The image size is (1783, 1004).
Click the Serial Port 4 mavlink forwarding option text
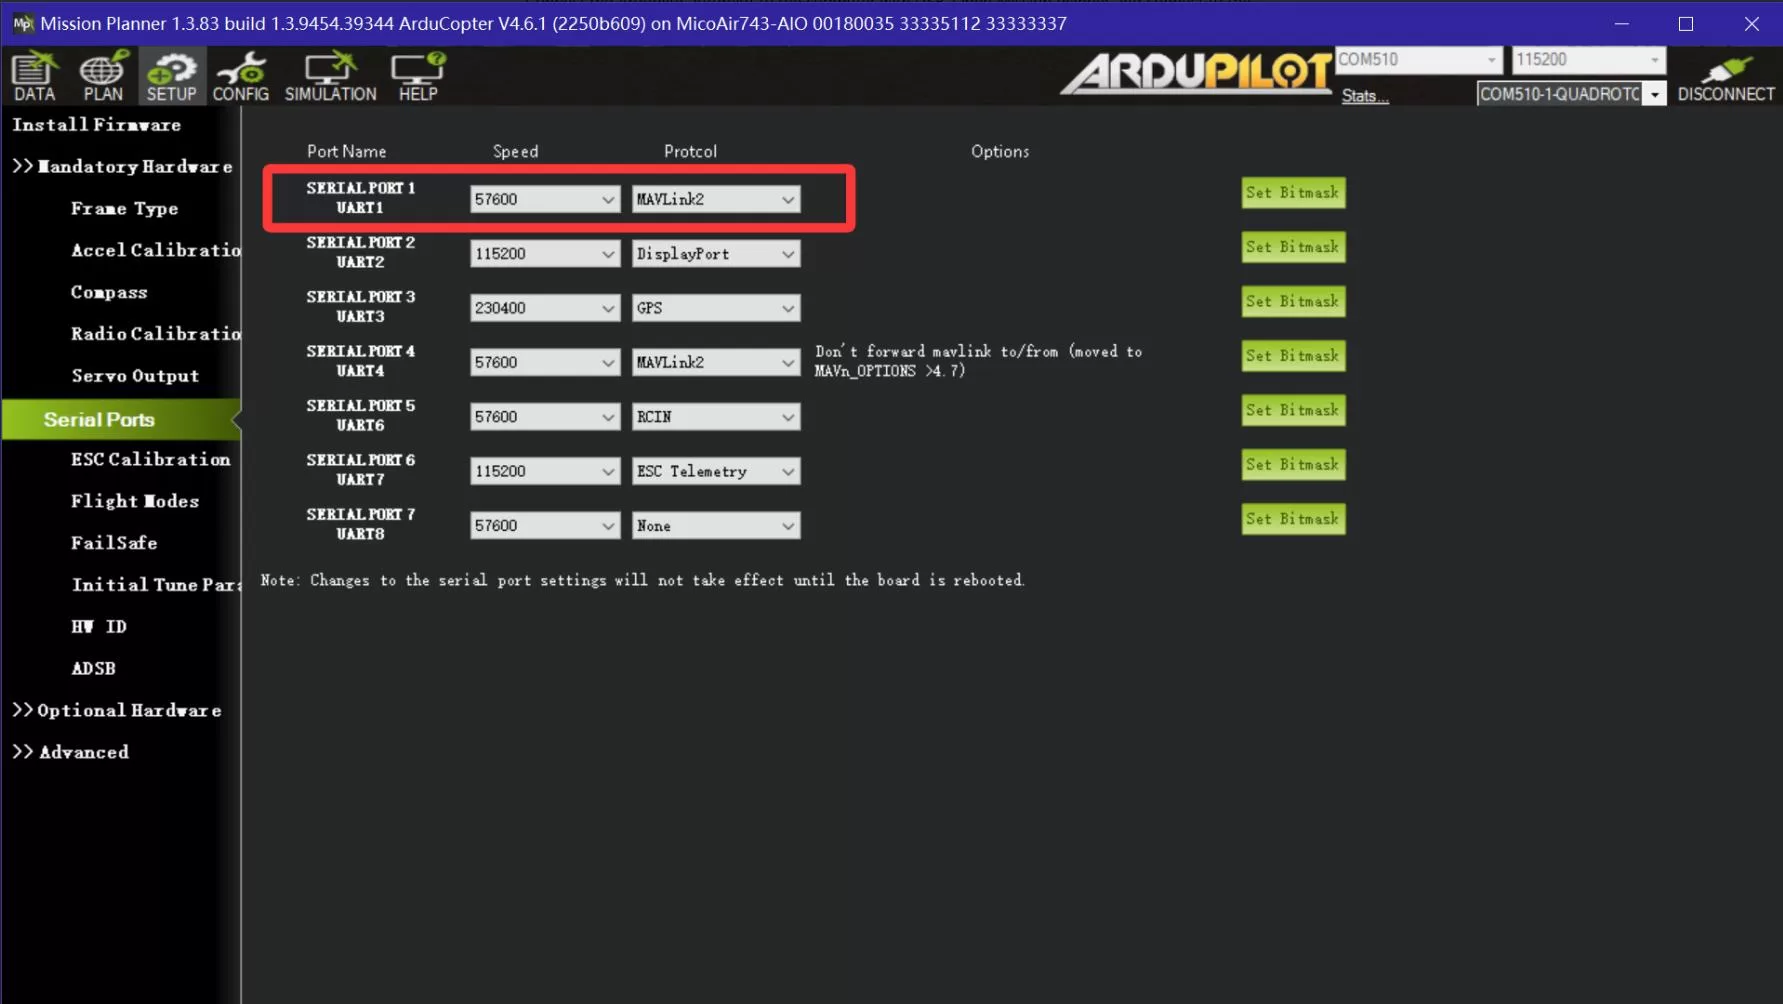click(x=978, y=361)
